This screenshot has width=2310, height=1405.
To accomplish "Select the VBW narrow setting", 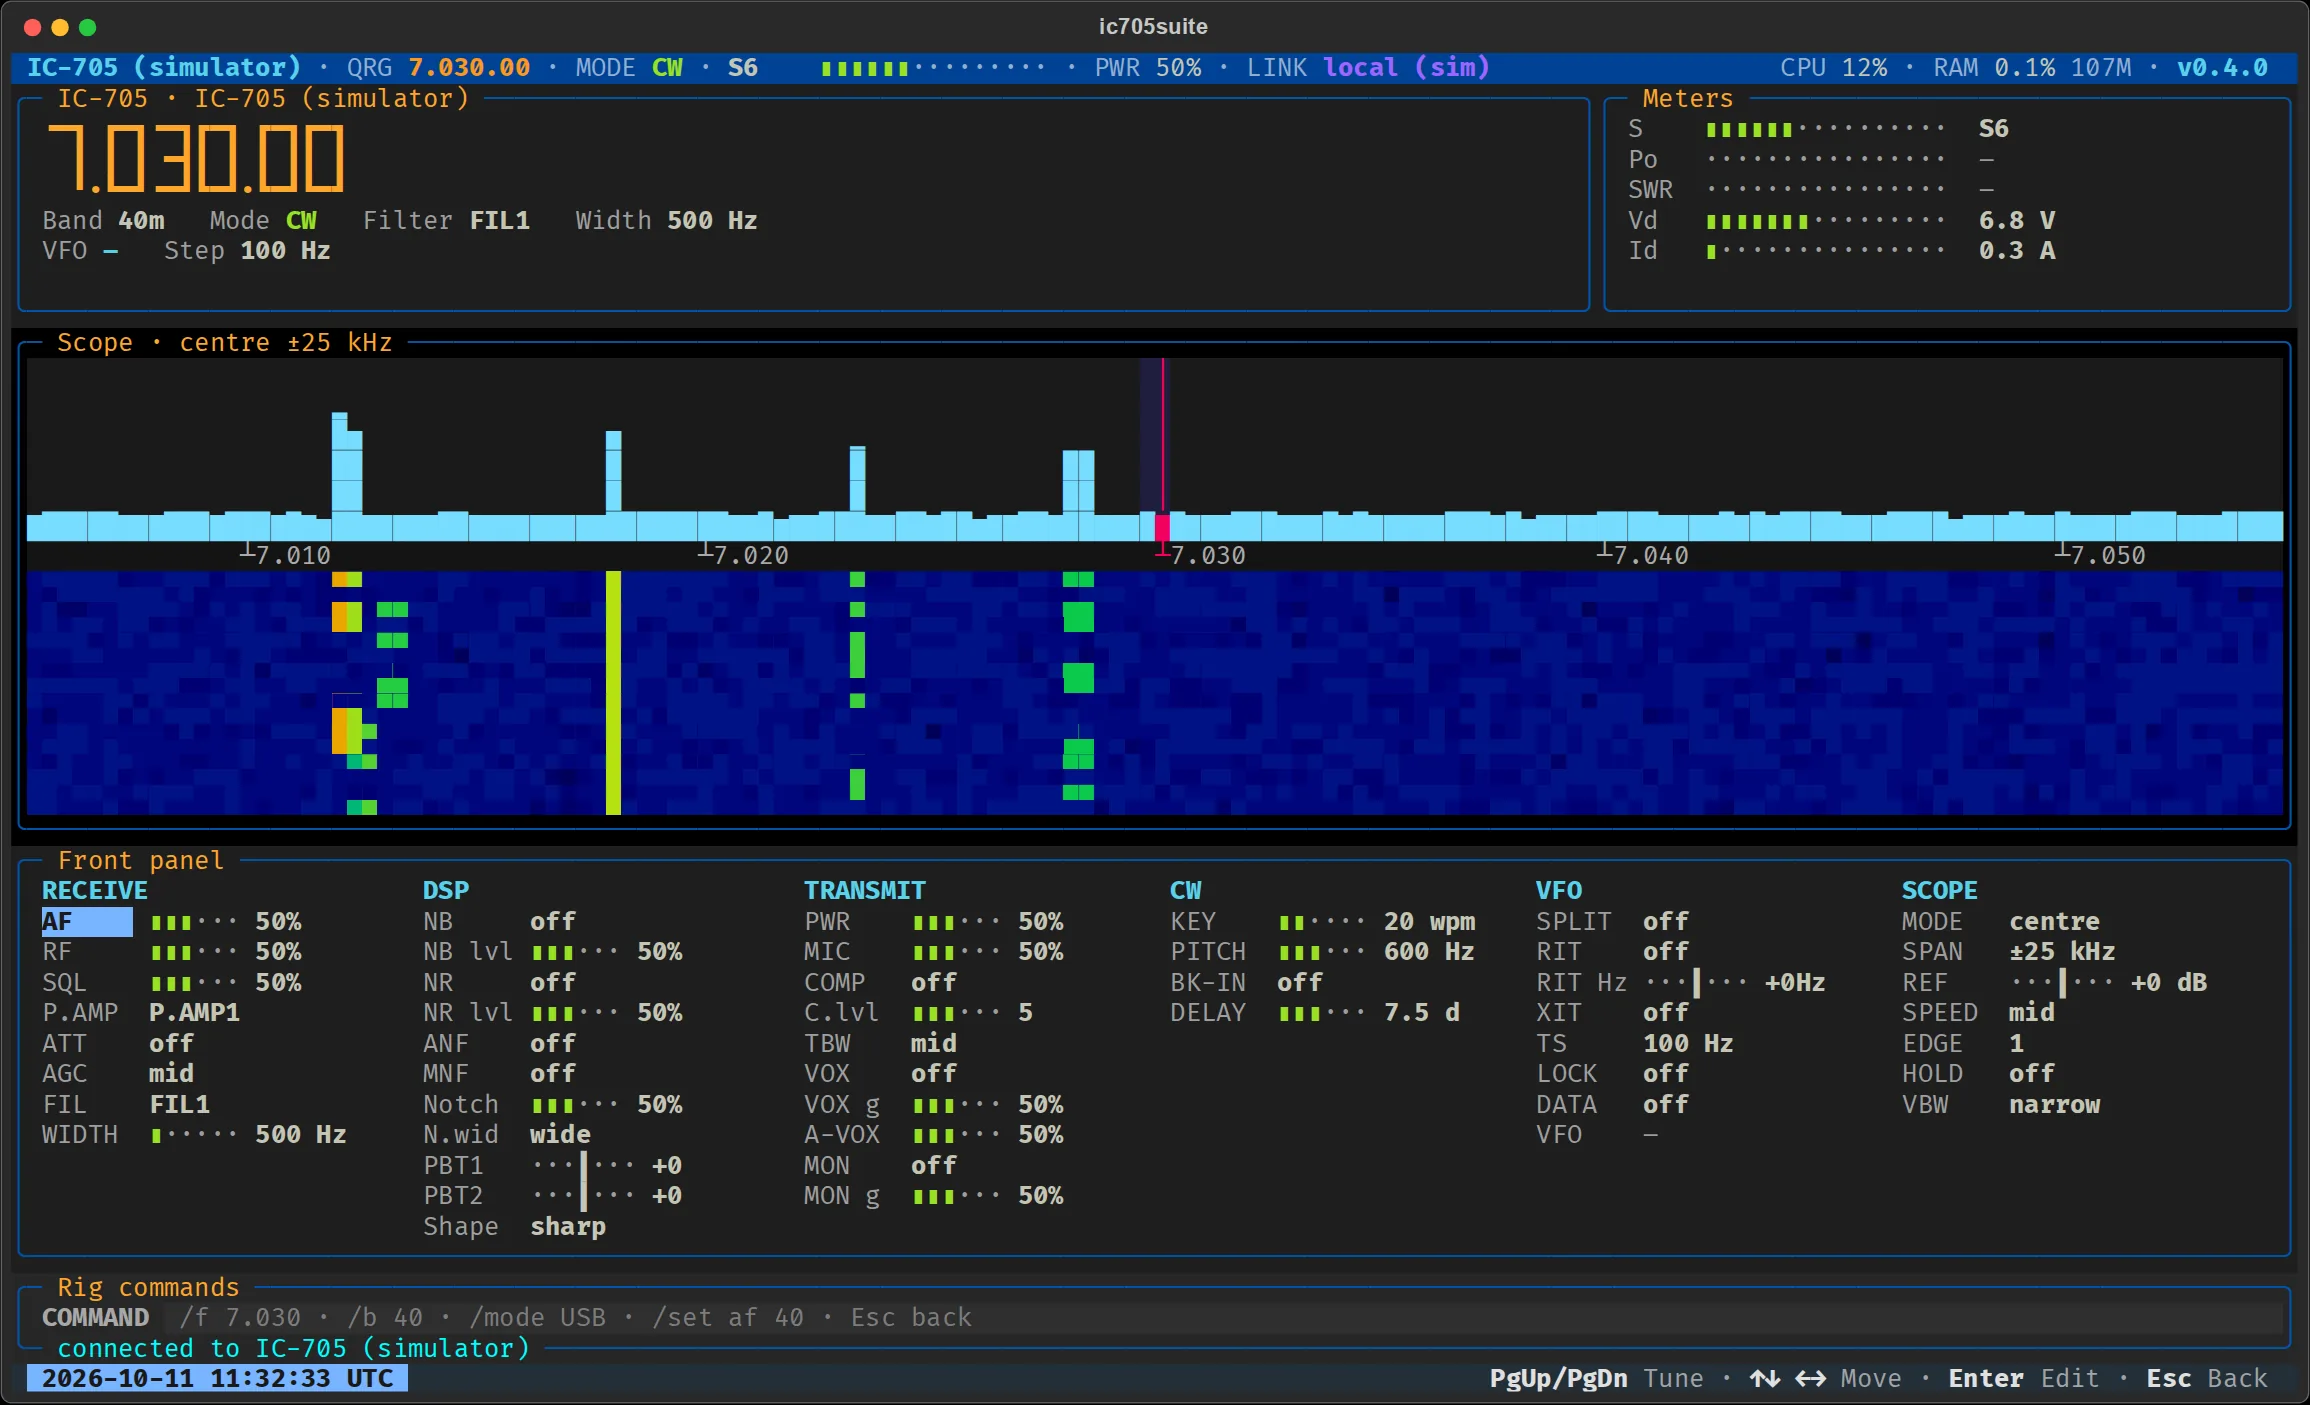I will (2054, 1104).
